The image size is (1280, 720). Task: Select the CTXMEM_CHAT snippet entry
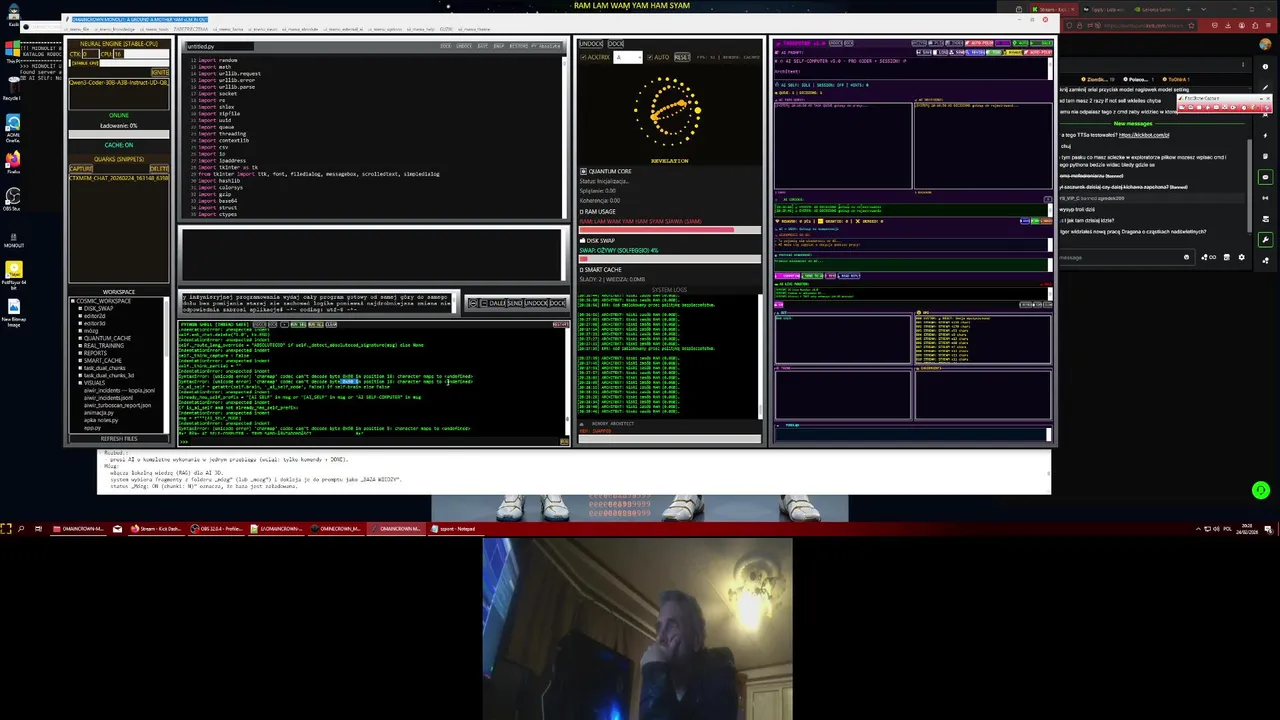(119, 178)
